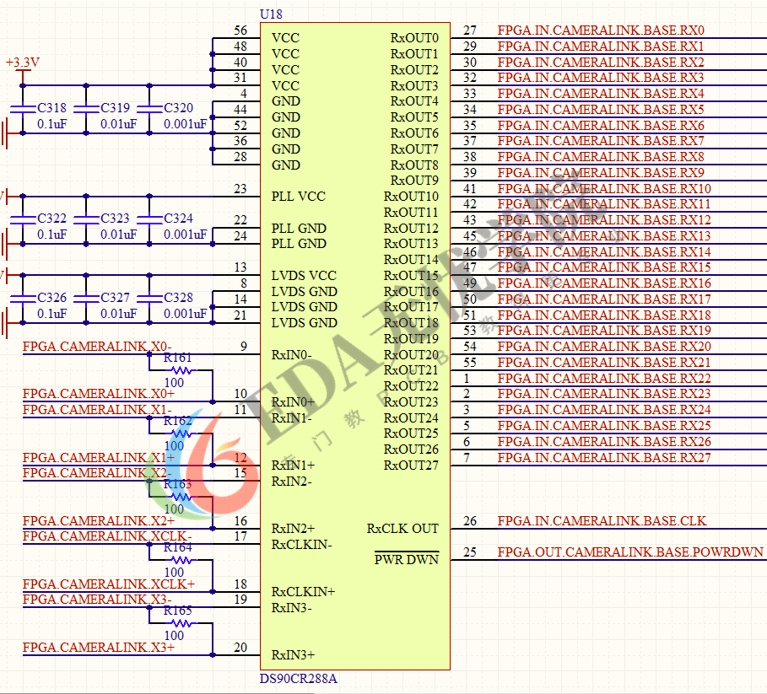Click the RxCLKIN+ pin name
The image size is (767, 694).
click(x=303, y=592)
